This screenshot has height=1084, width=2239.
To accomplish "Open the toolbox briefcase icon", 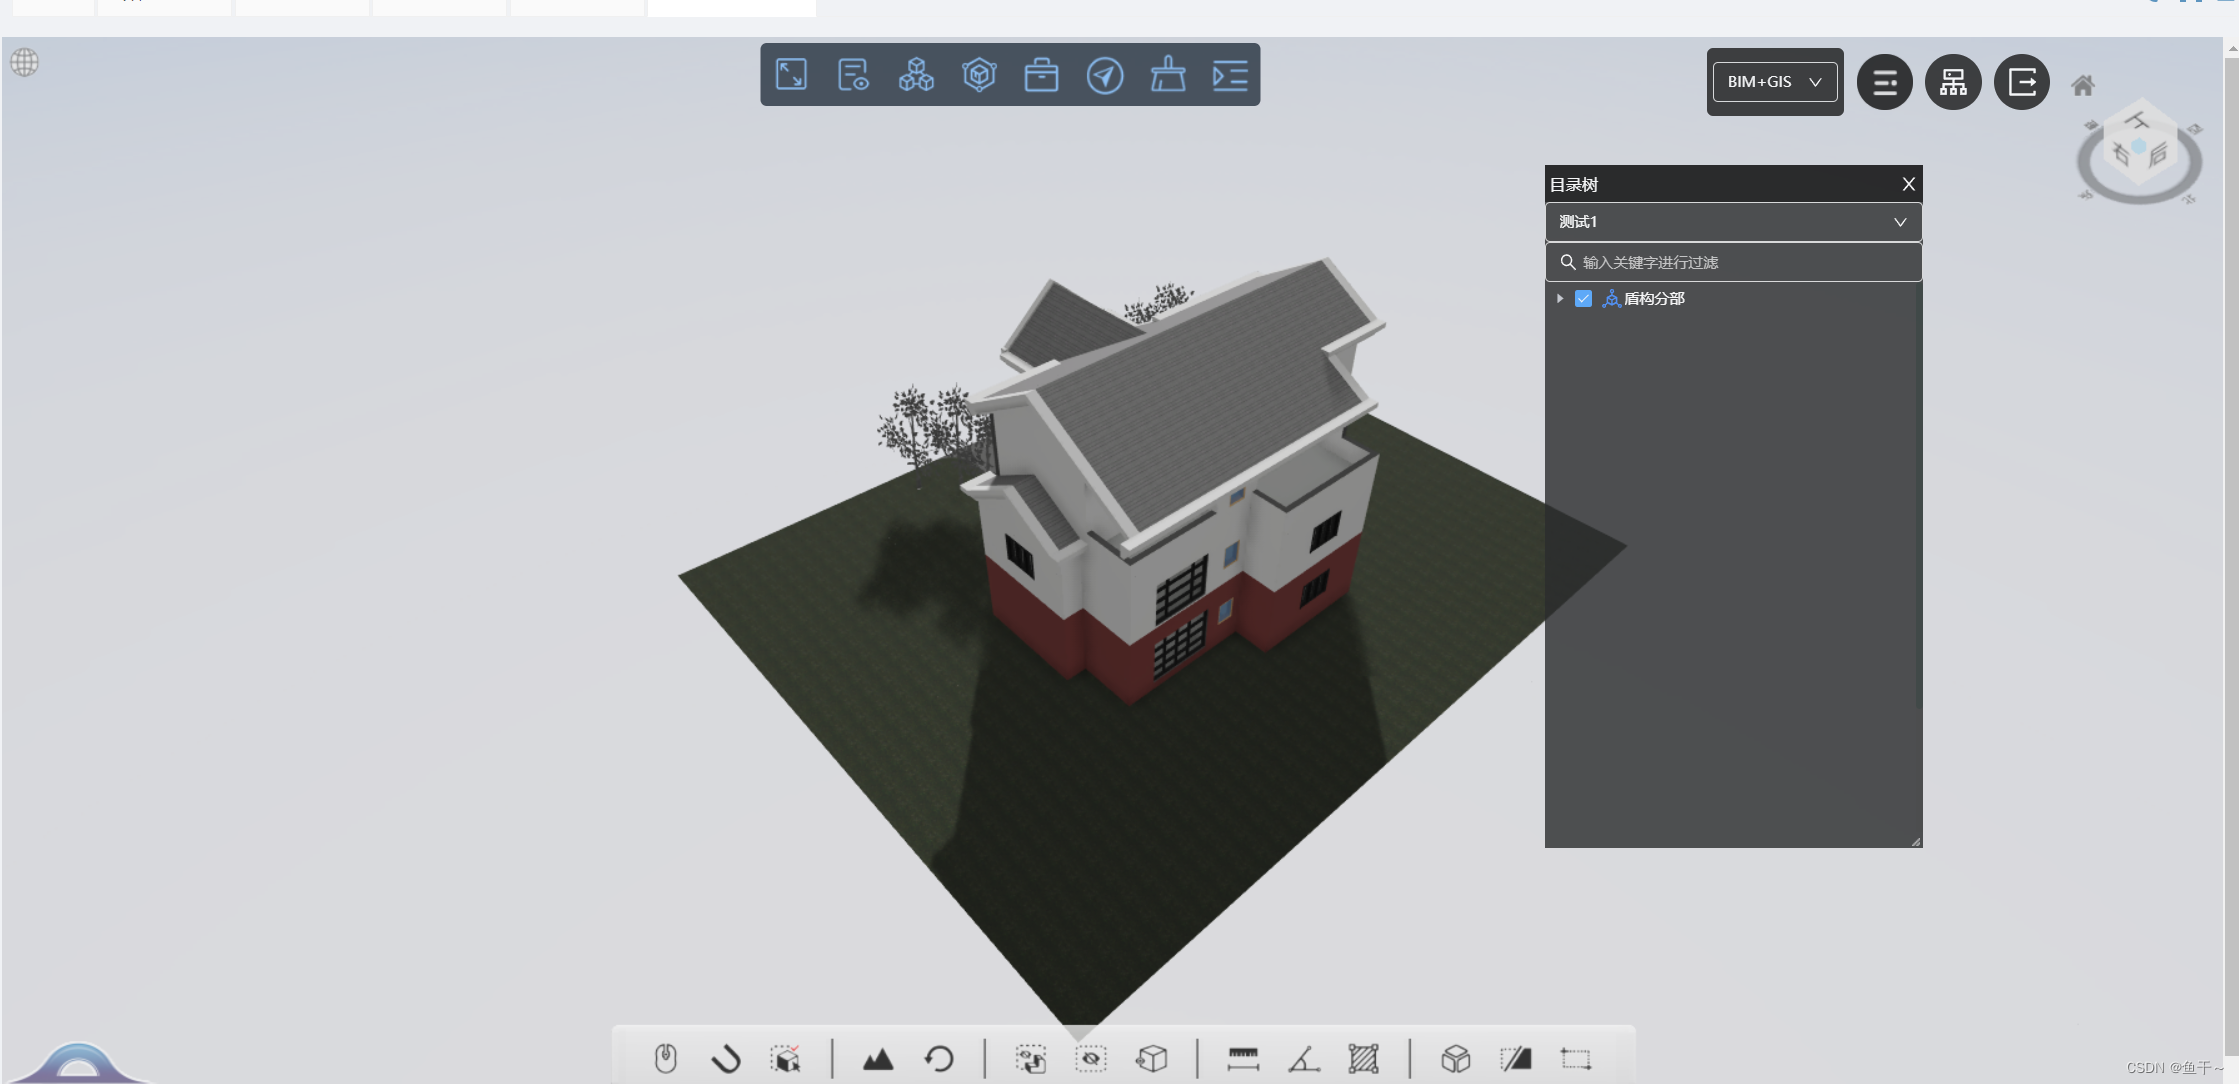I will coord(1041,75).
